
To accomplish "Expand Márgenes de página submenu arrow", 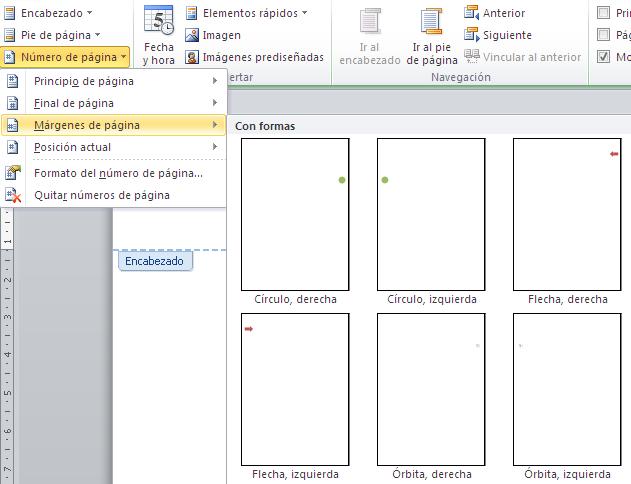I will pos(215,125).
